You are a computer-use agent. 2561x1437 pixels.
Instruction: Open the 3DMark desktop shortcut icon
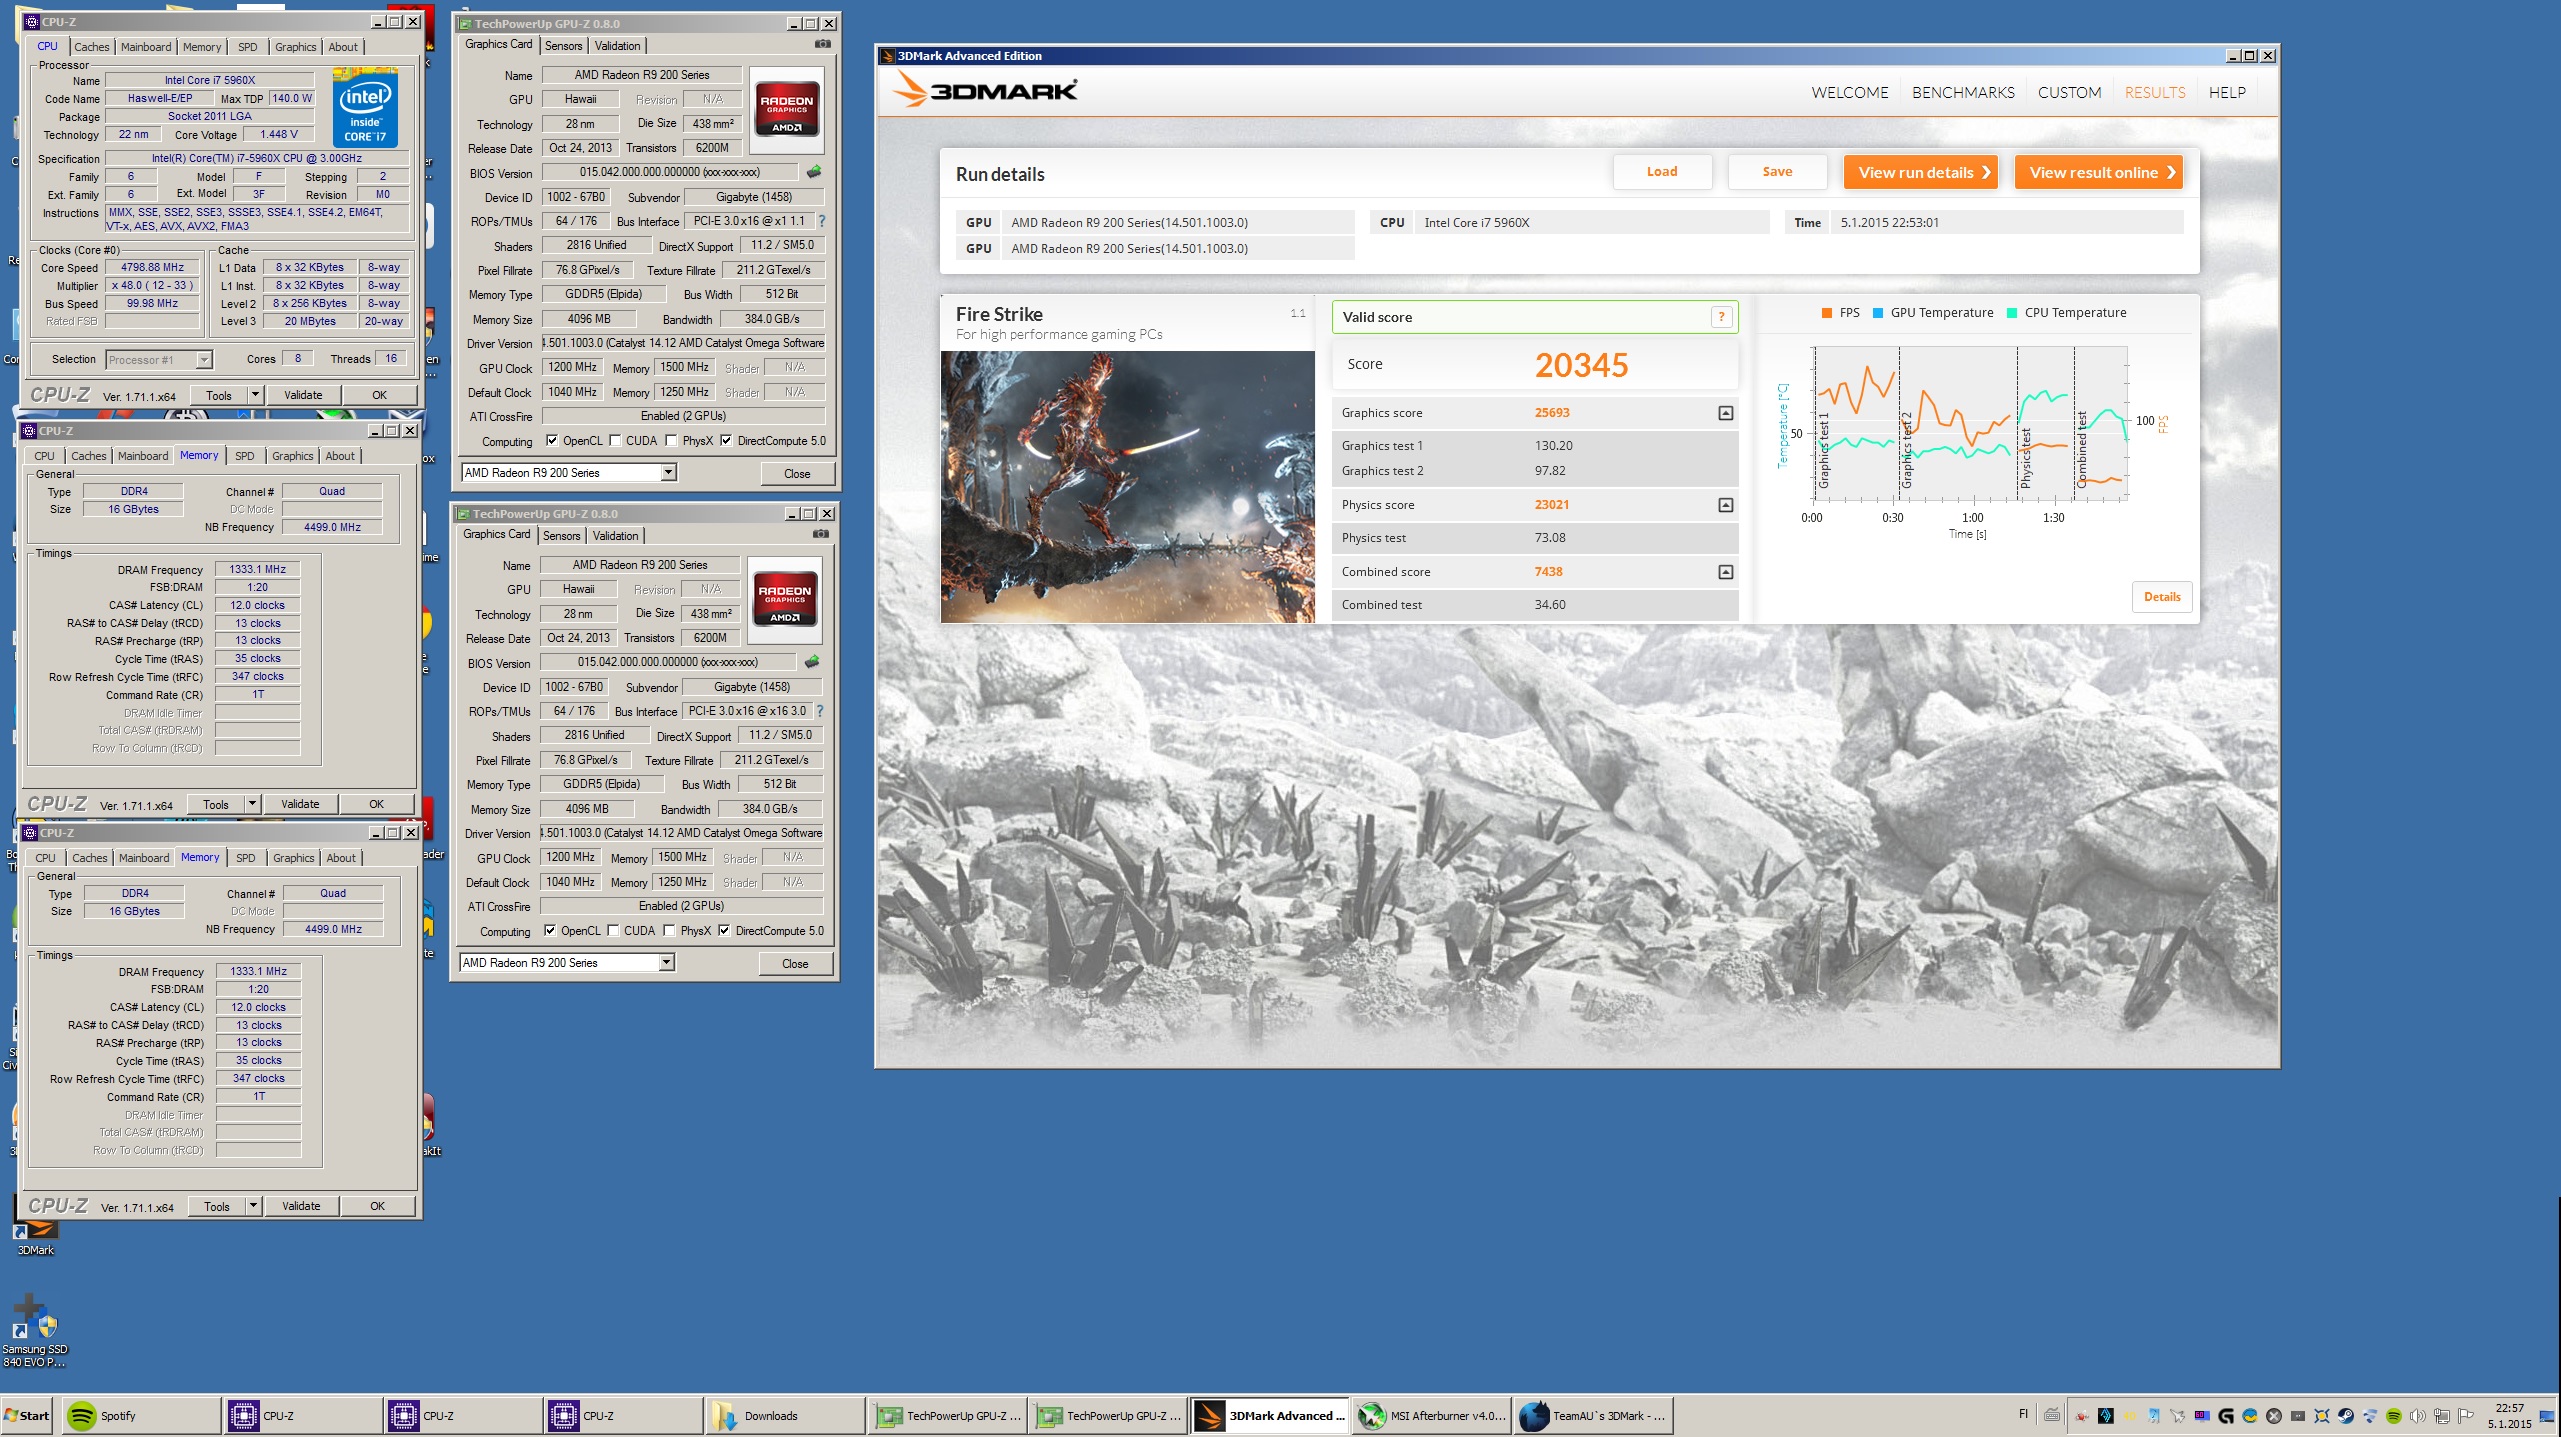(36, 1232)
